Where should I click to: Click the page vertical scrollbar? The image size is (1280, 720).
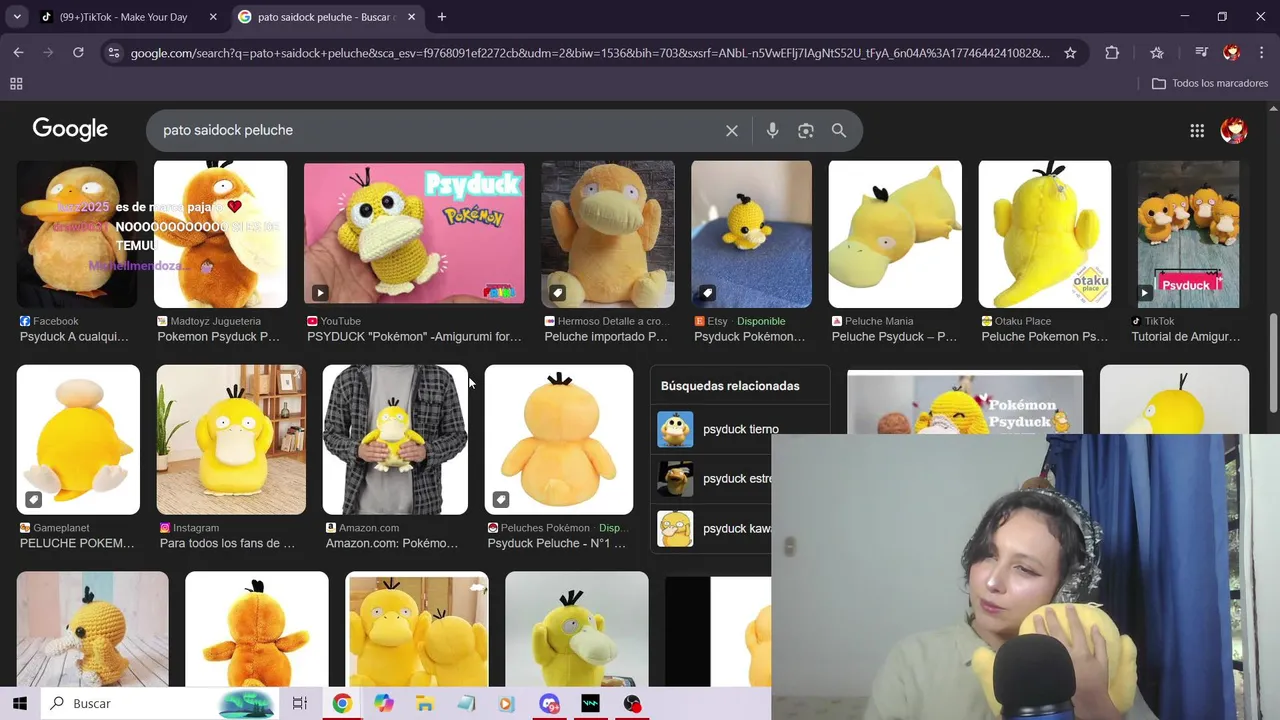click(x=1273, y=365)
